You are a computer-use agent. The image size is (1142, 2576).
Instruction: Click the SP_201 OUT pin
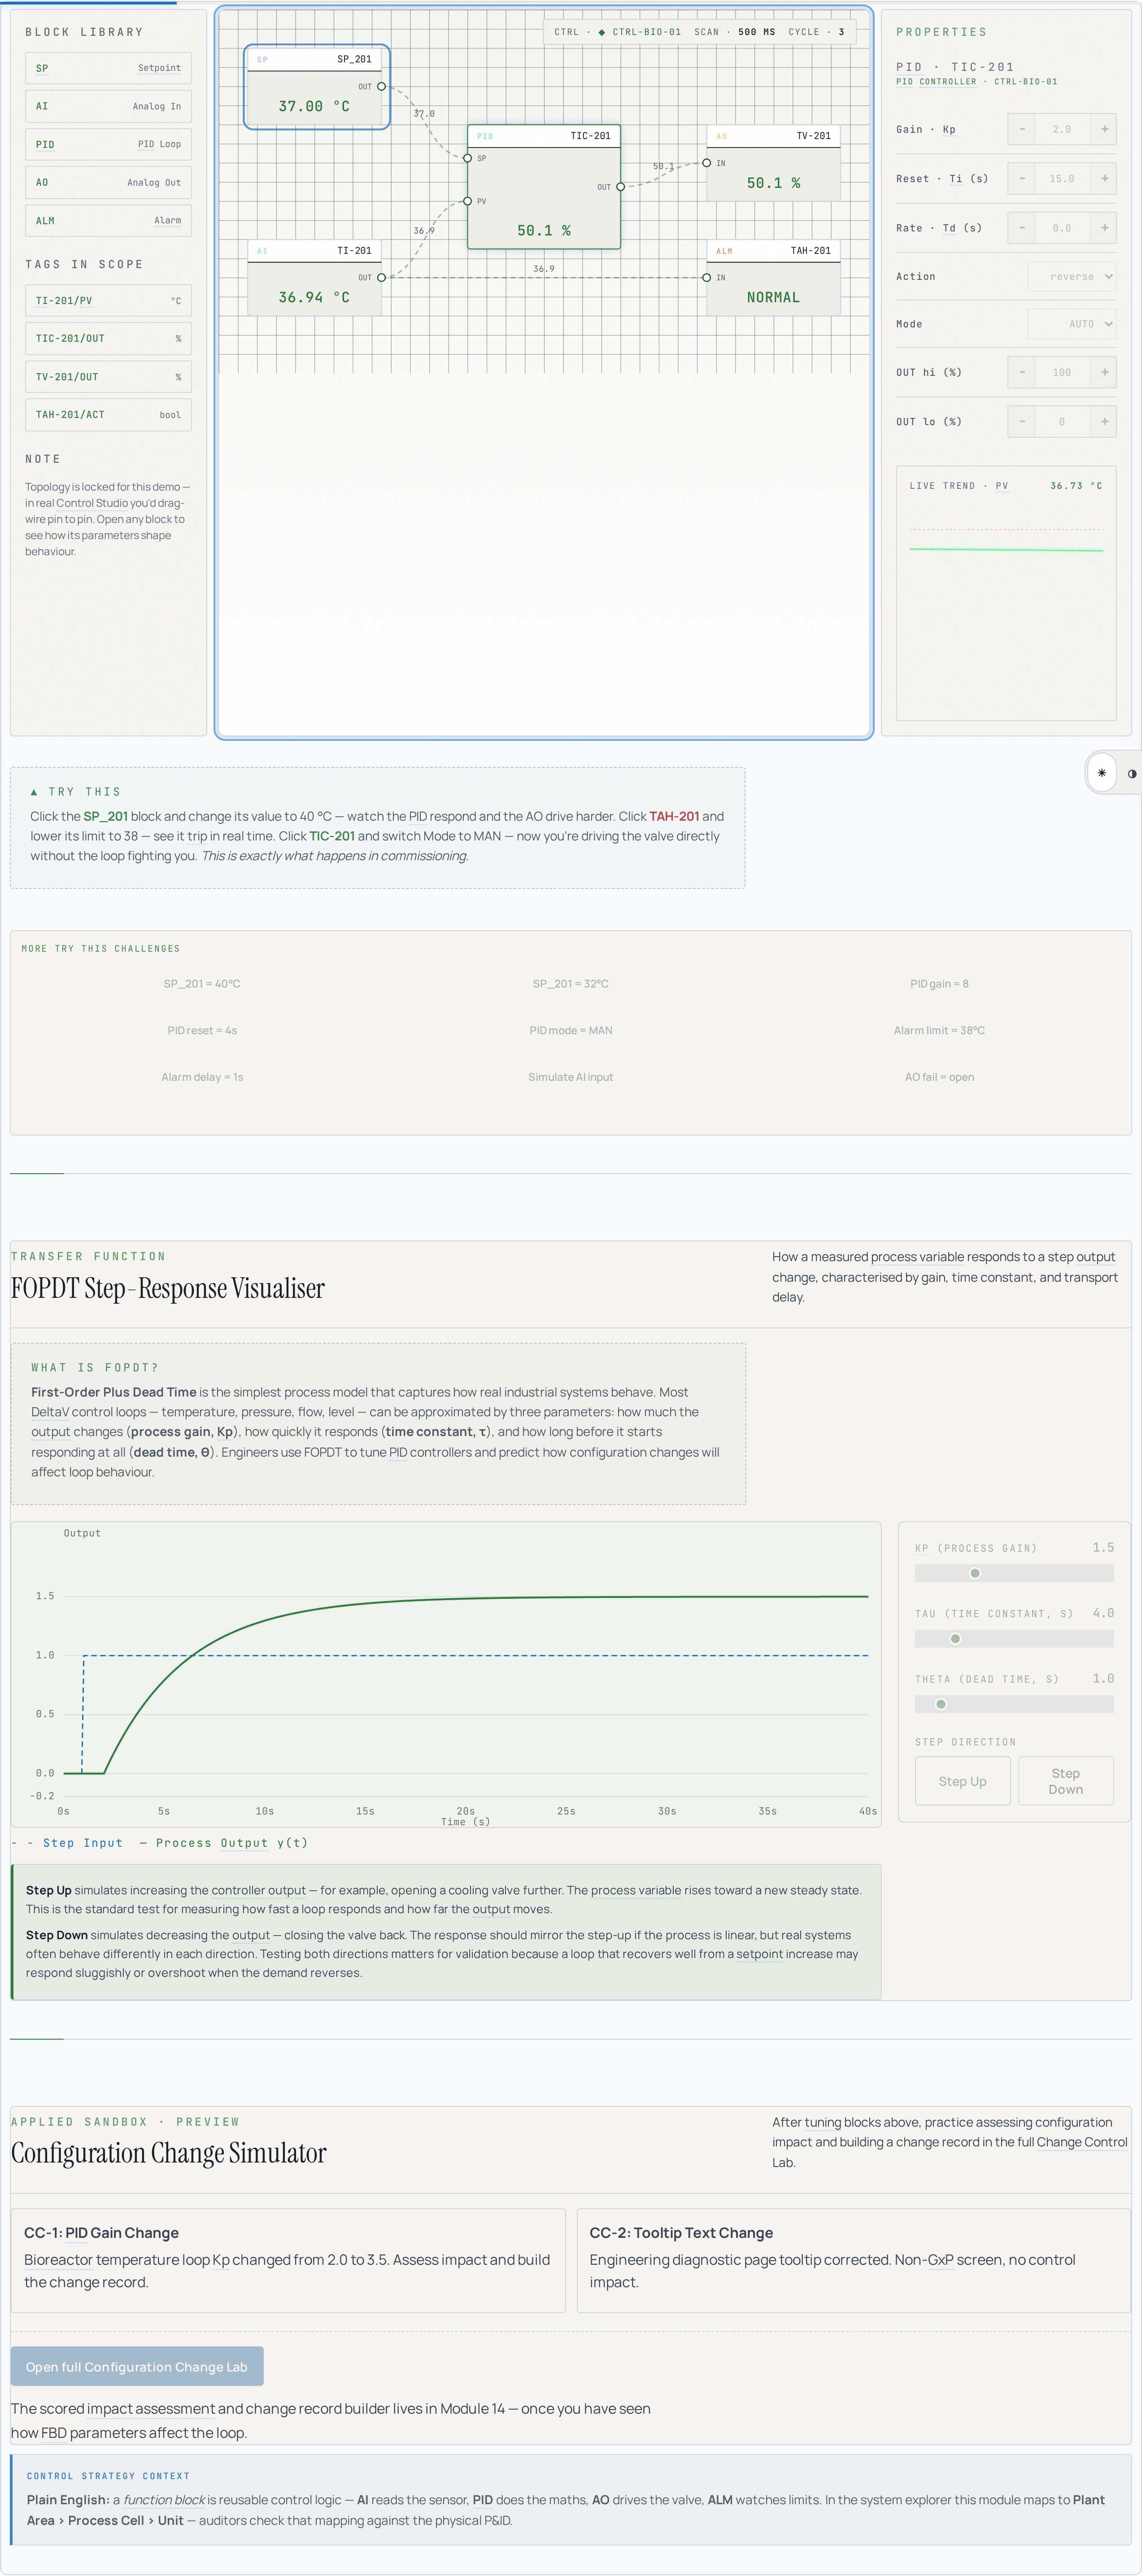(x=381, y=87)
